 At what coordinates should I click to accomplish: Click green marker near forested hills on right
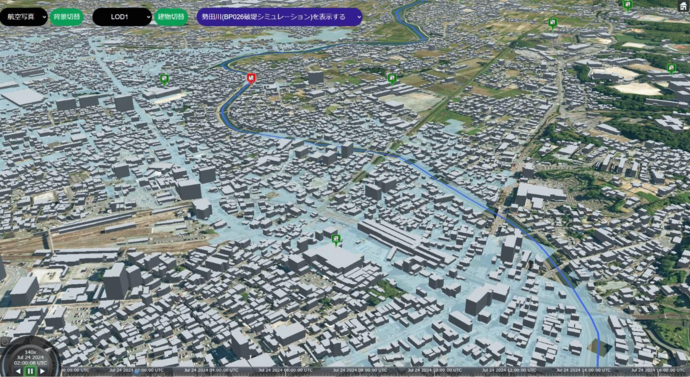[x=671, y=68]
